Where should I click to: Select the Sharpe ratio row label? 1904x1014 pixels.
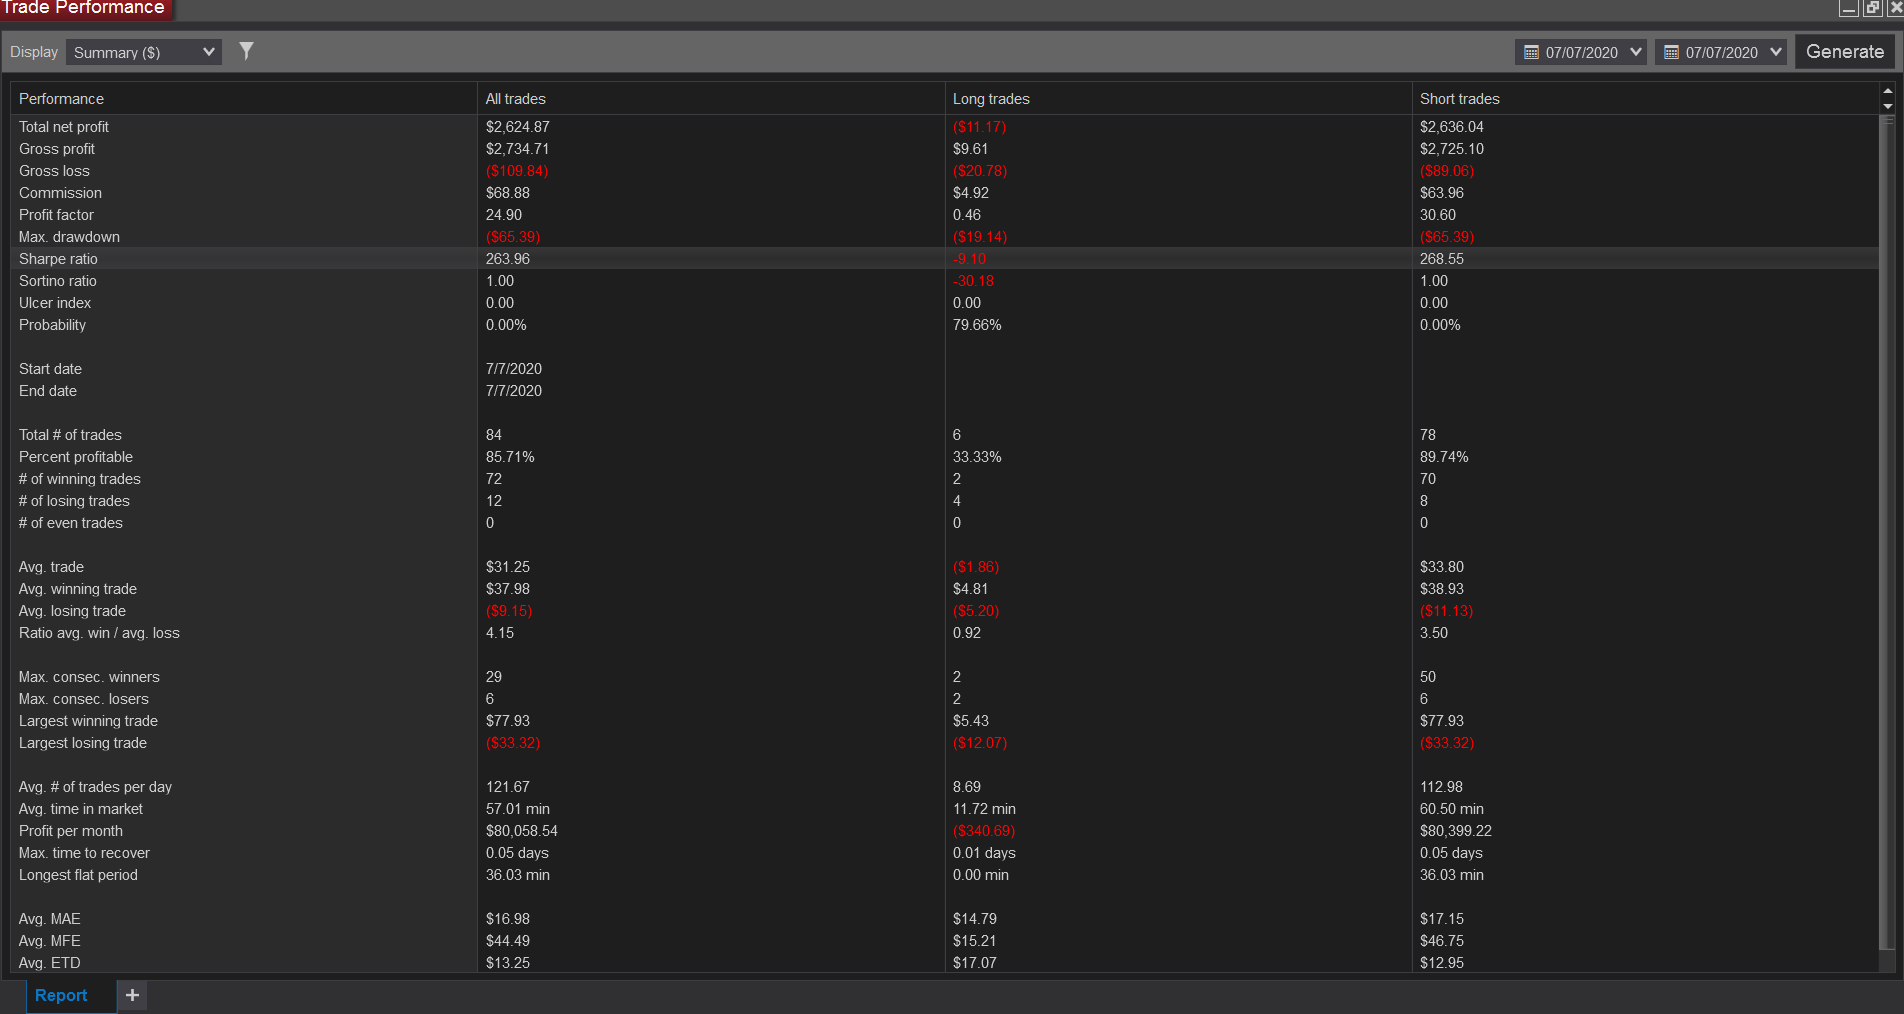pos(58,259)
